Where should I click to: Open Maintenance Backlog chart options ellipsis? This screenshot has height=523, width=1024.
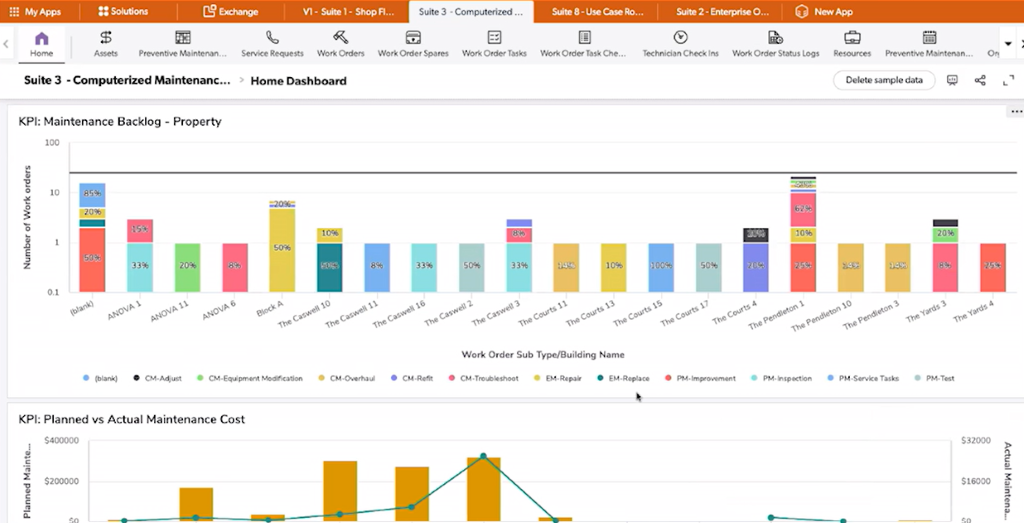click(1015, 112)
